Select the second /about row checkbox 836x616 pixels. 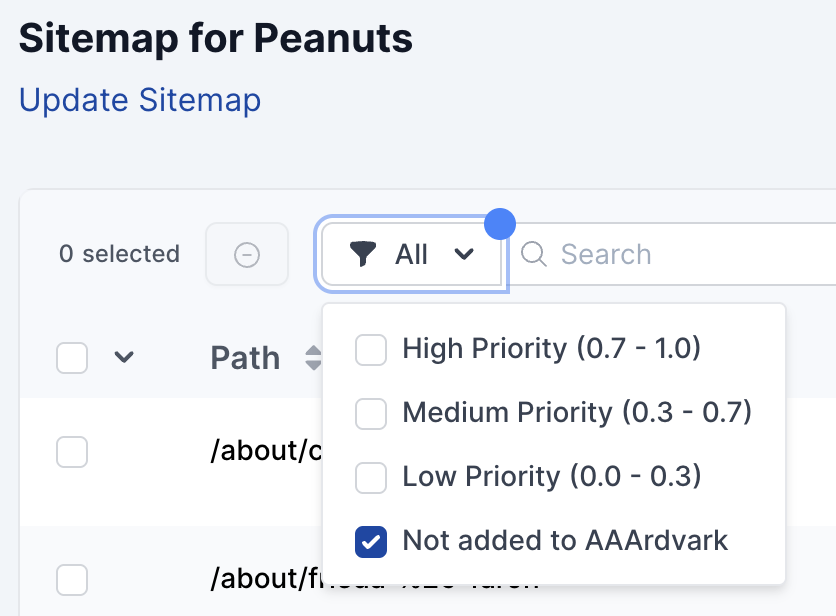72,579
